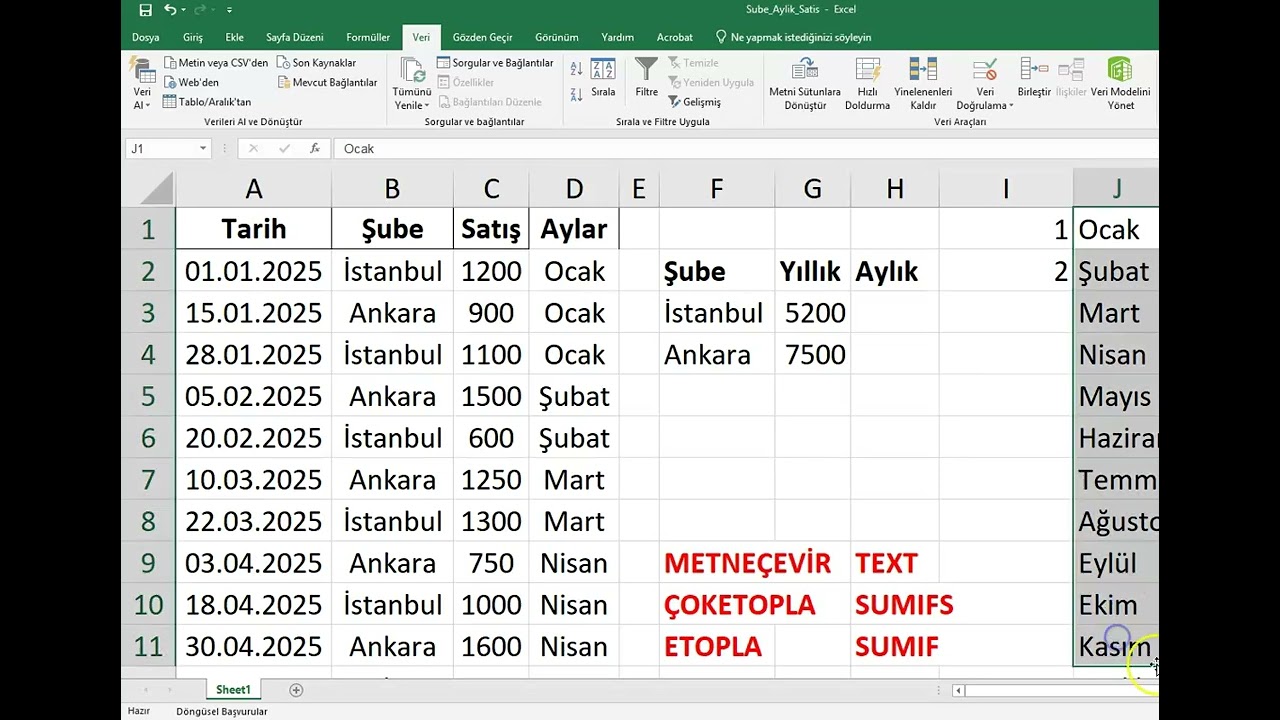Click the fx insert function button
Screen dimensions: 1280x720
315,148
